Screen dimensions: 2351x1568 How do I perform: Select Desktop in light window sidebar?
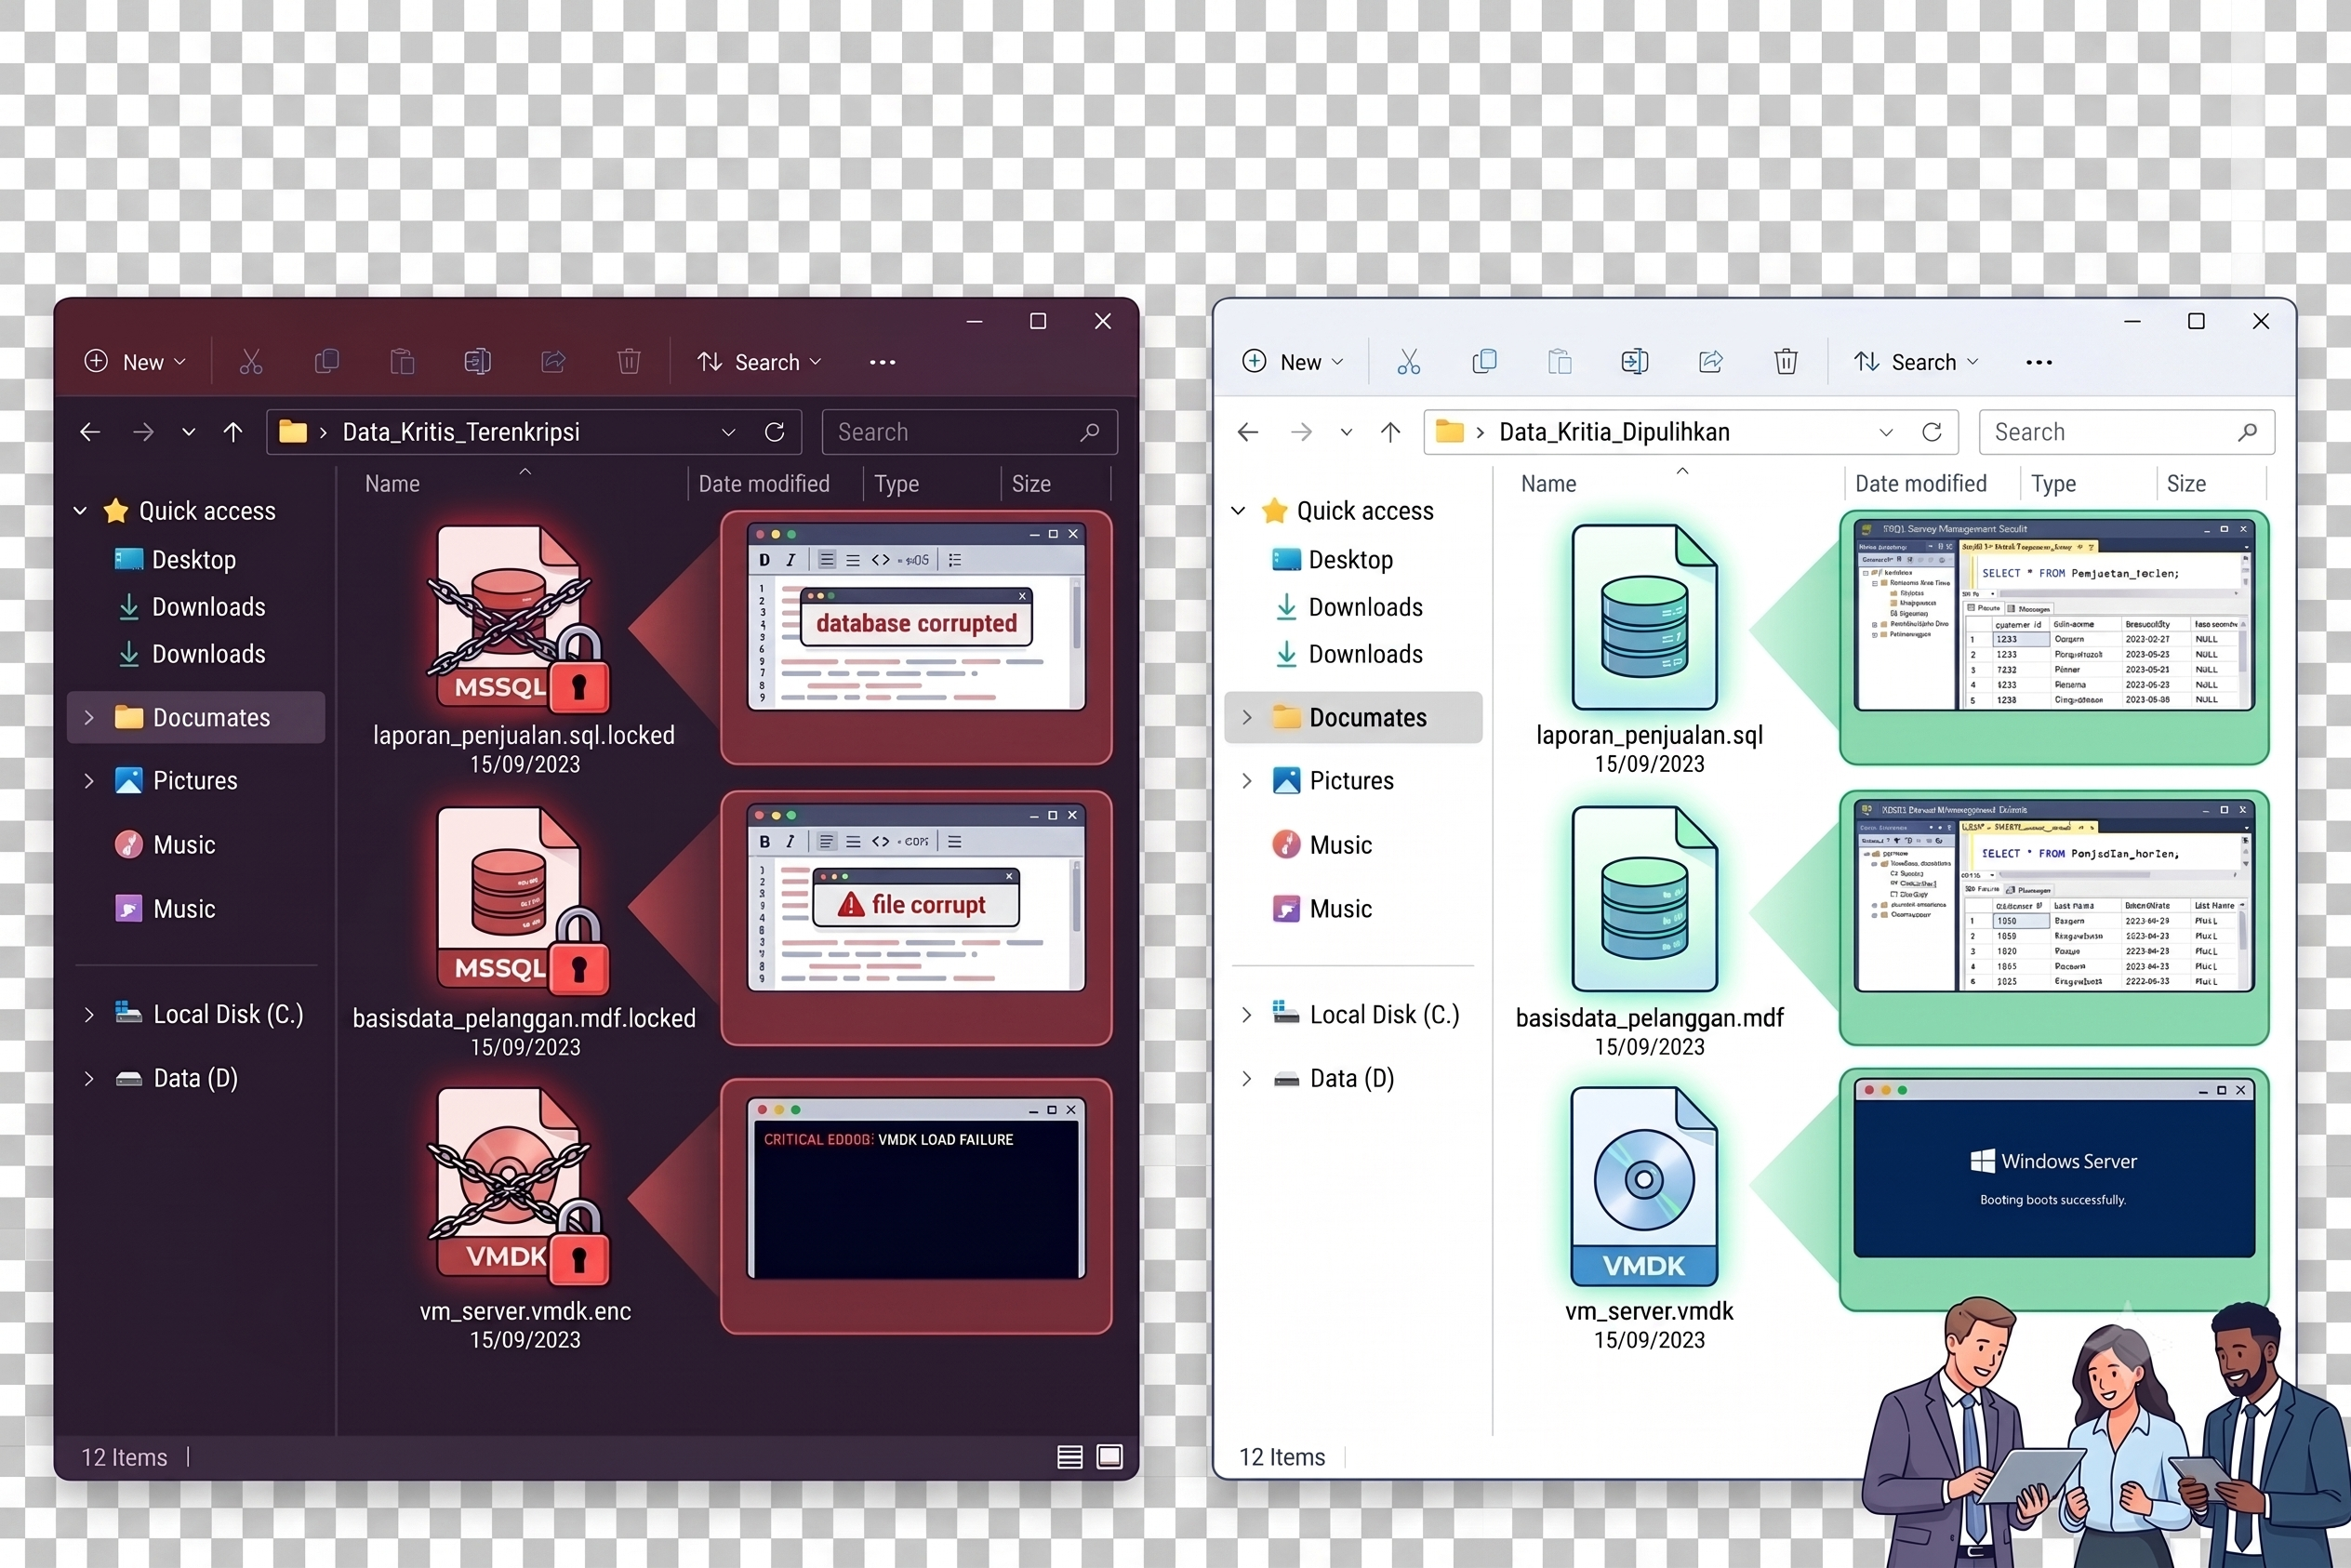[x=1333, y=559]
